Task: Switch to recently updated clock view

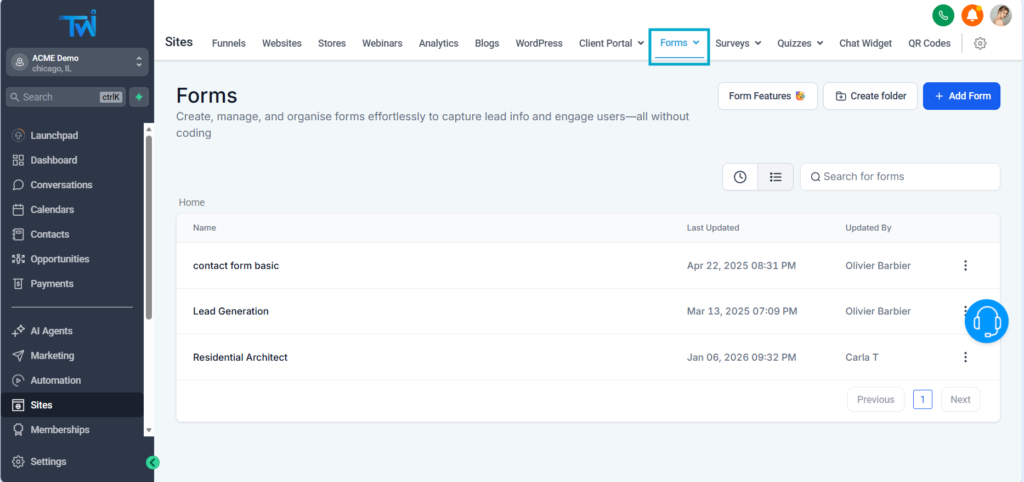Action: click(740, 177)
